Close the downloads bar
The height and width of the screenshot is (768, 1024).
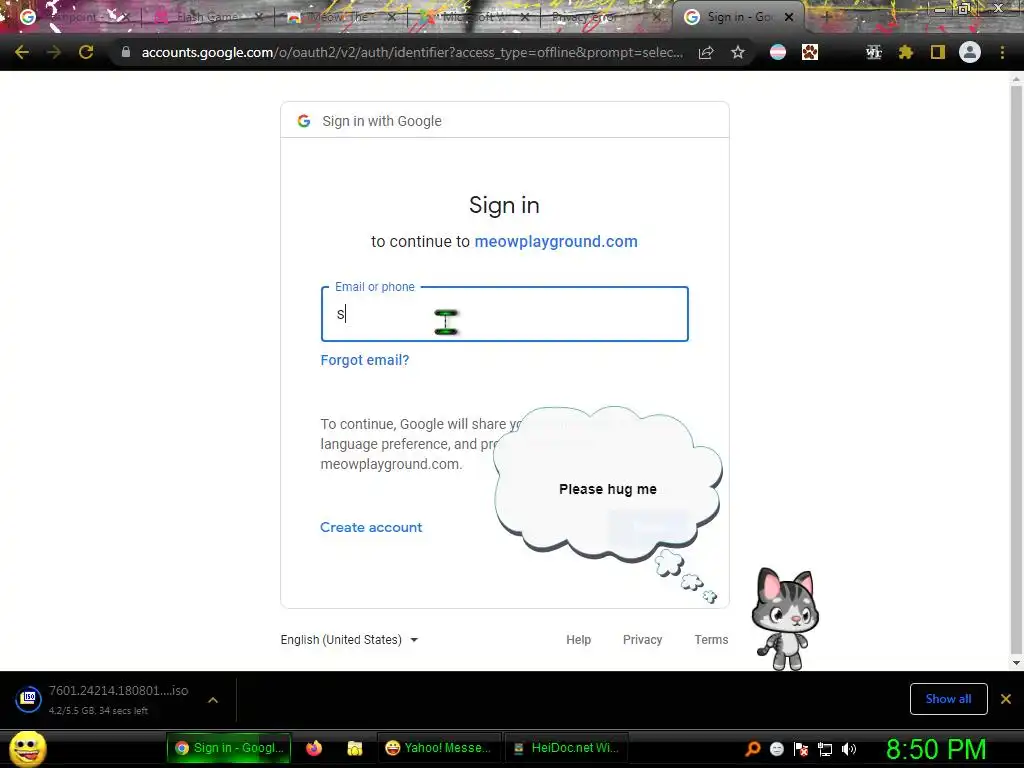pyautogui.click(x=1006, y=699)
